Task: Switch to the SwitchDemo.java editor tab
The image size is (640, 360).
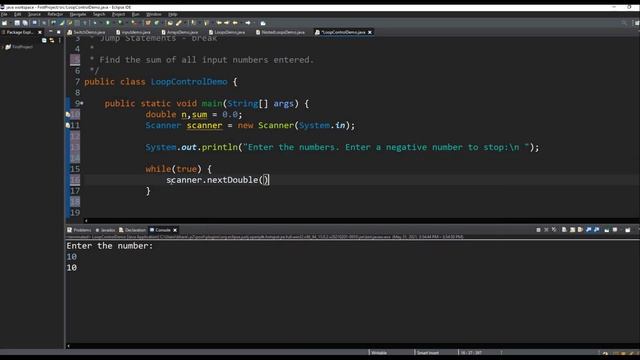Action: coord(87,32)
